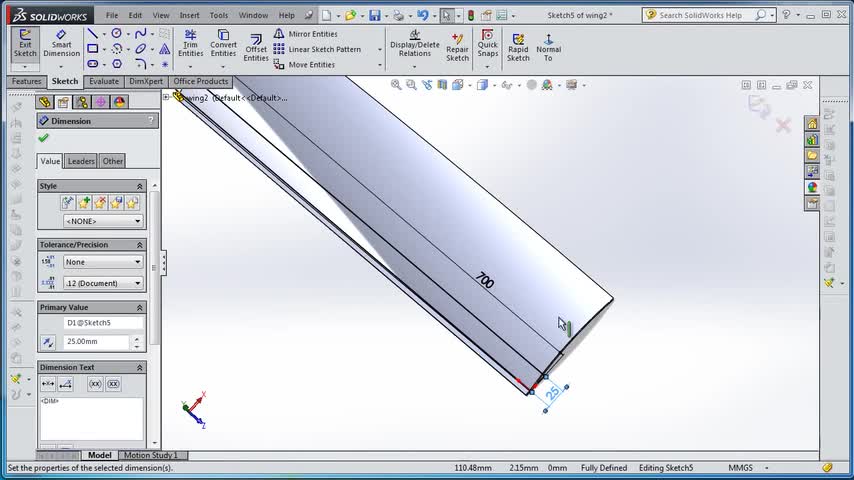Switch to the Leaders tab

pyautogui.click(x=81, y=161)
